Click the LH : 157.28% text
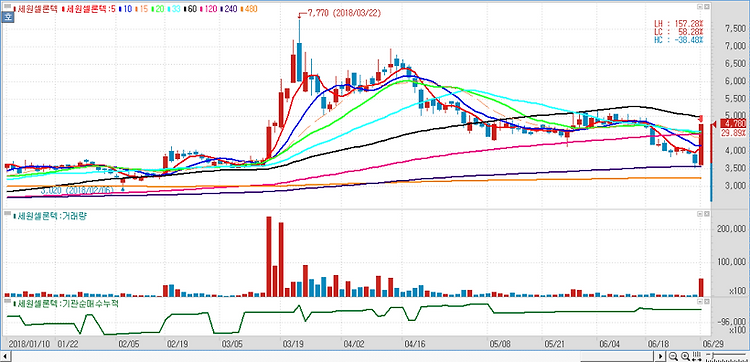Image resolution: width=750 pixels, height=362 pixels. point(679,23)
